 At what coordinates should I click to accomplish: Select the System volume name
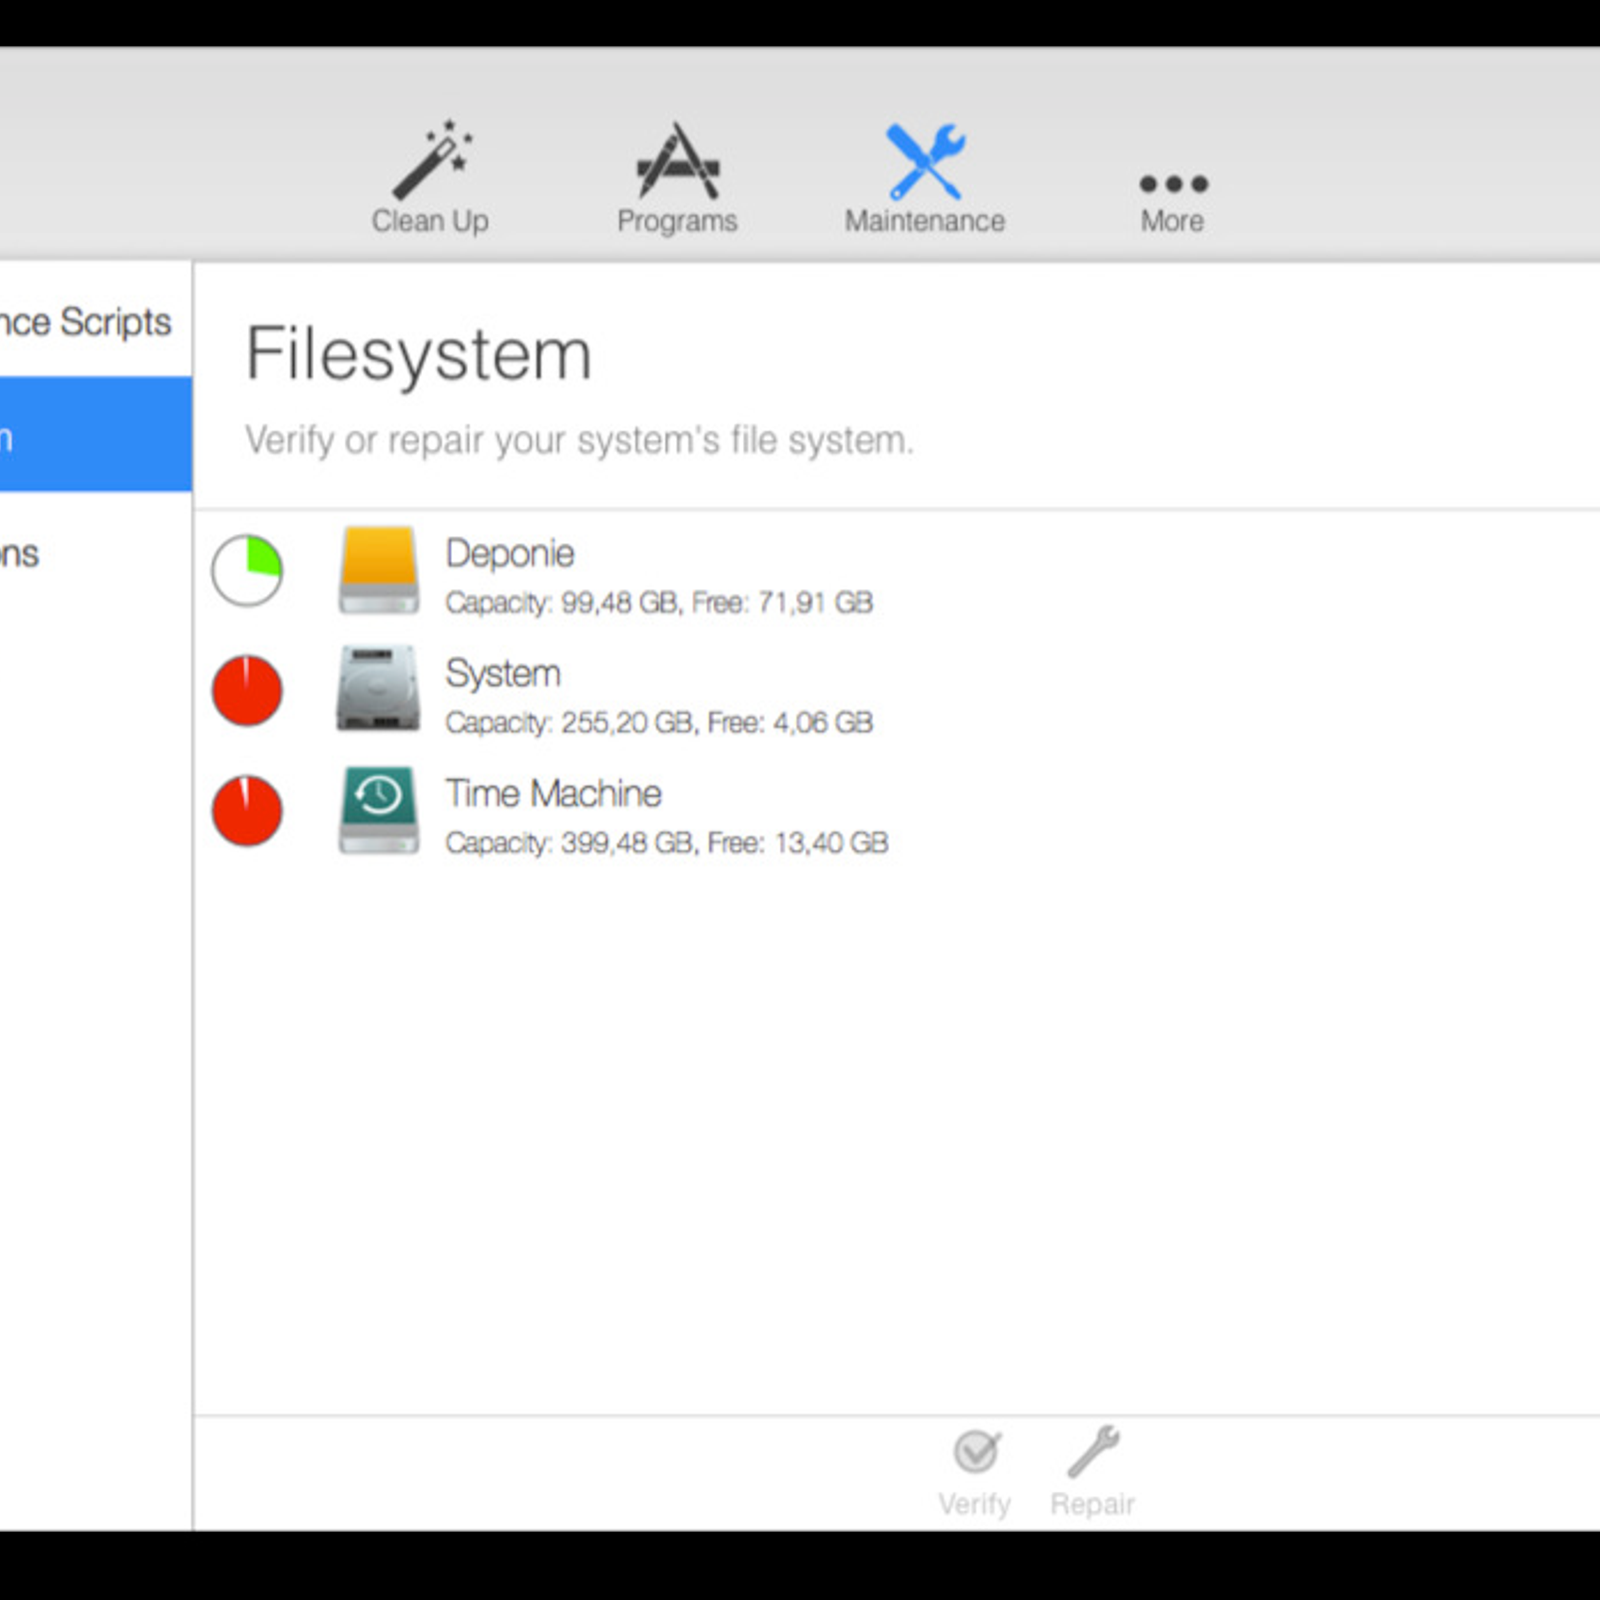(x=503, y=673)
